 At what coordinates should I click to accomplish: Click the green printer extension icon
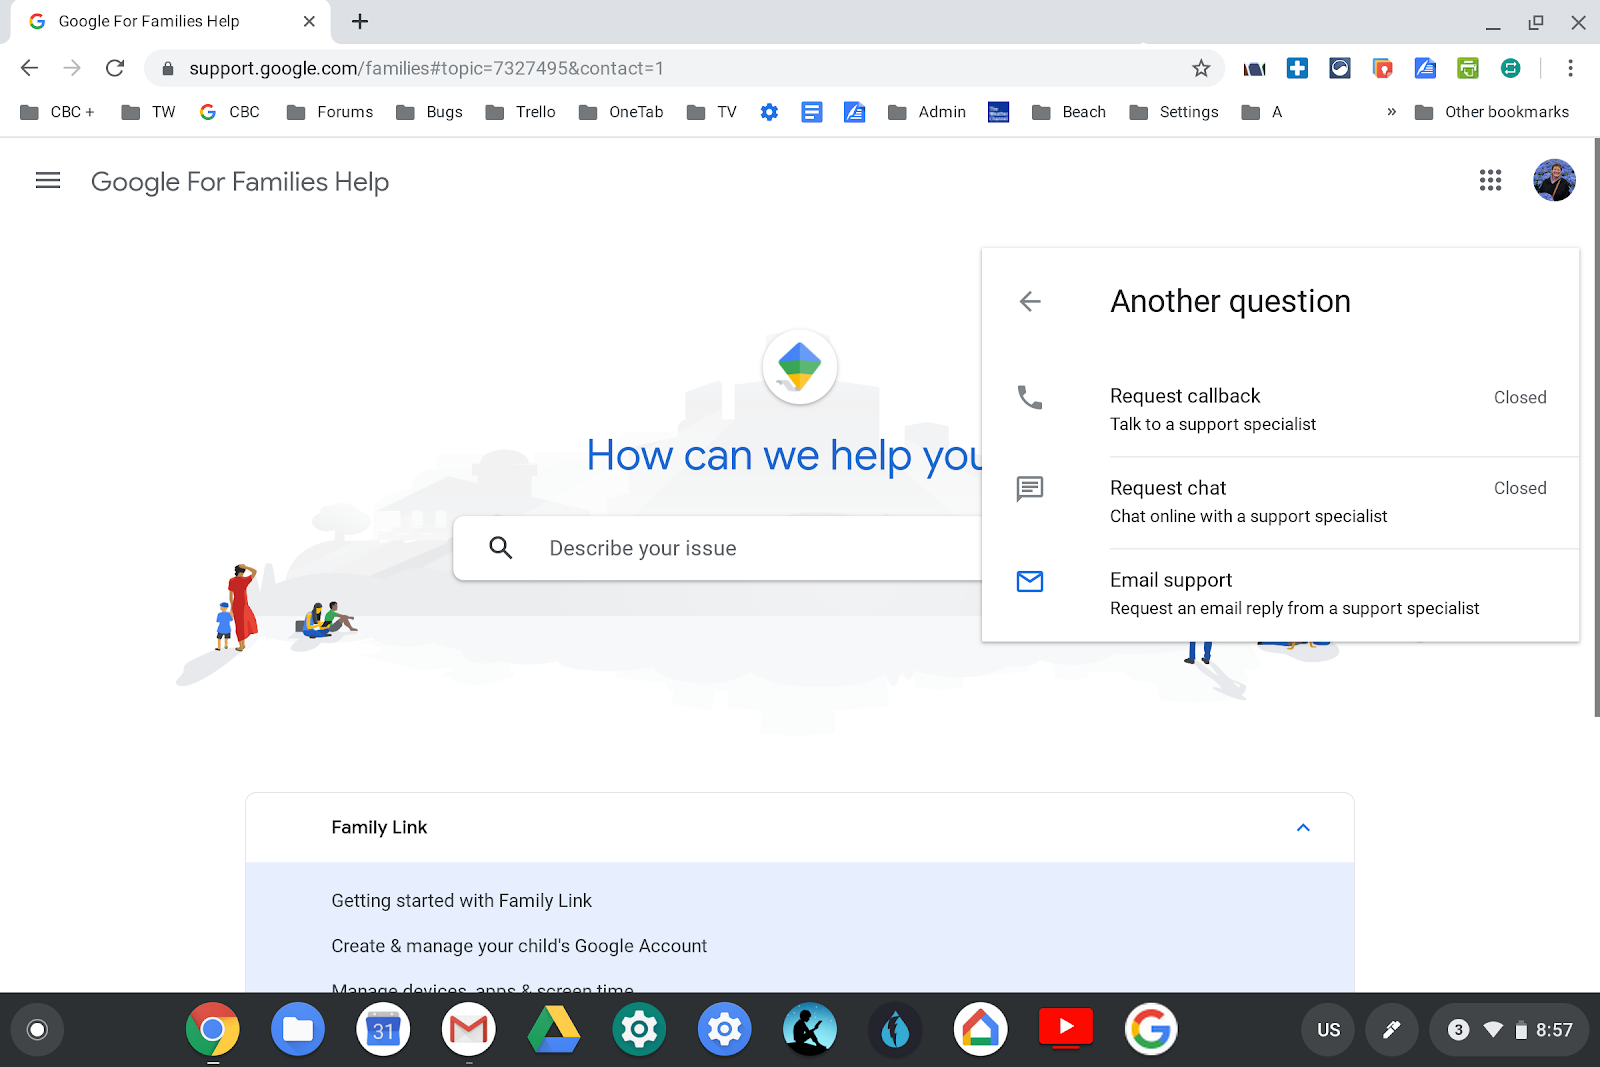(1468, 68)
